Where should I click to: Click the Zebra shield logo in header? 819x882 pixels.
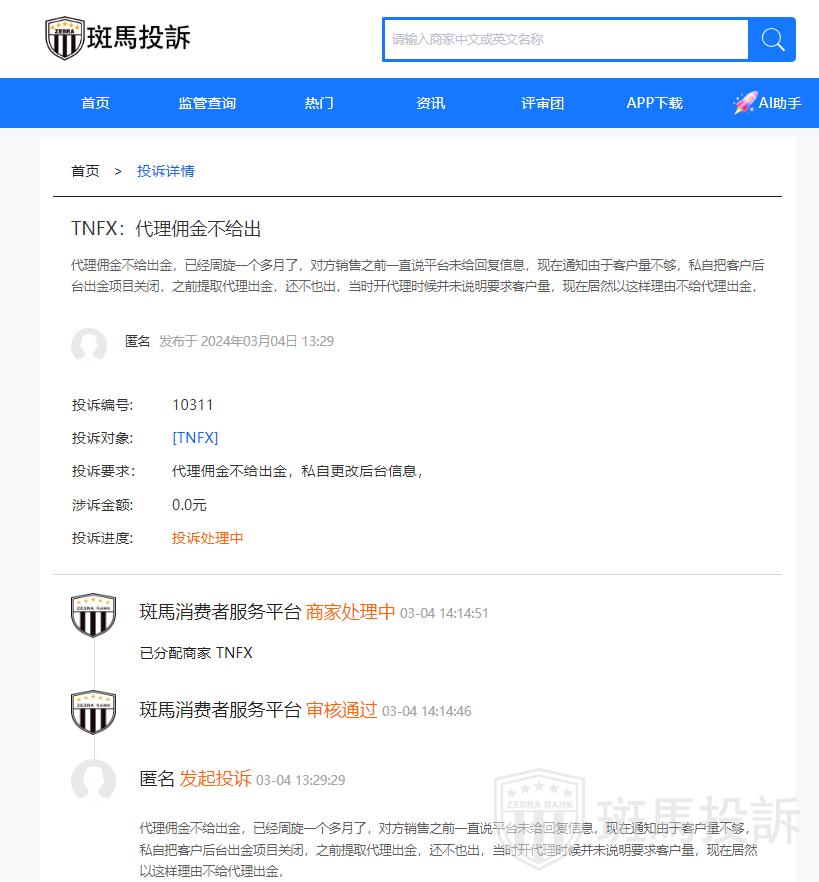coord(65,38)
